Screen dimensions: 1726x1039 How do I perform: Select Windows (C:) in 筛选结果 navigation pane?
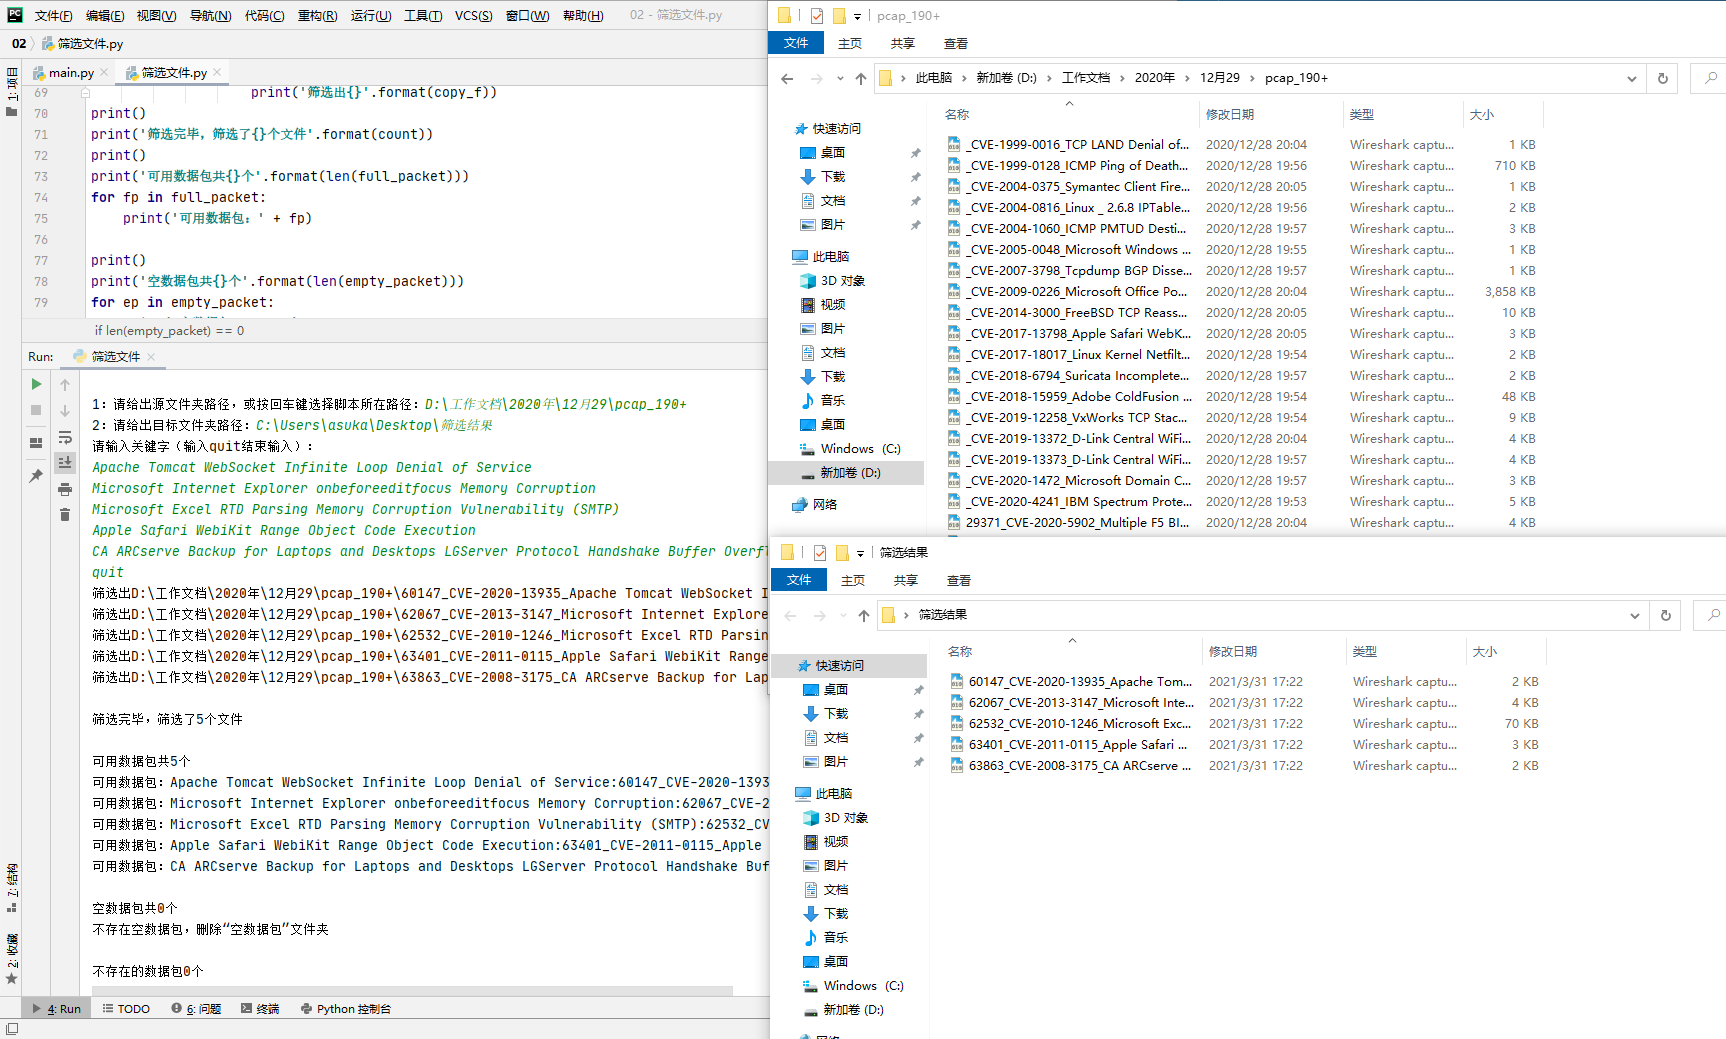pyautogui.click(x=863, y=986)
